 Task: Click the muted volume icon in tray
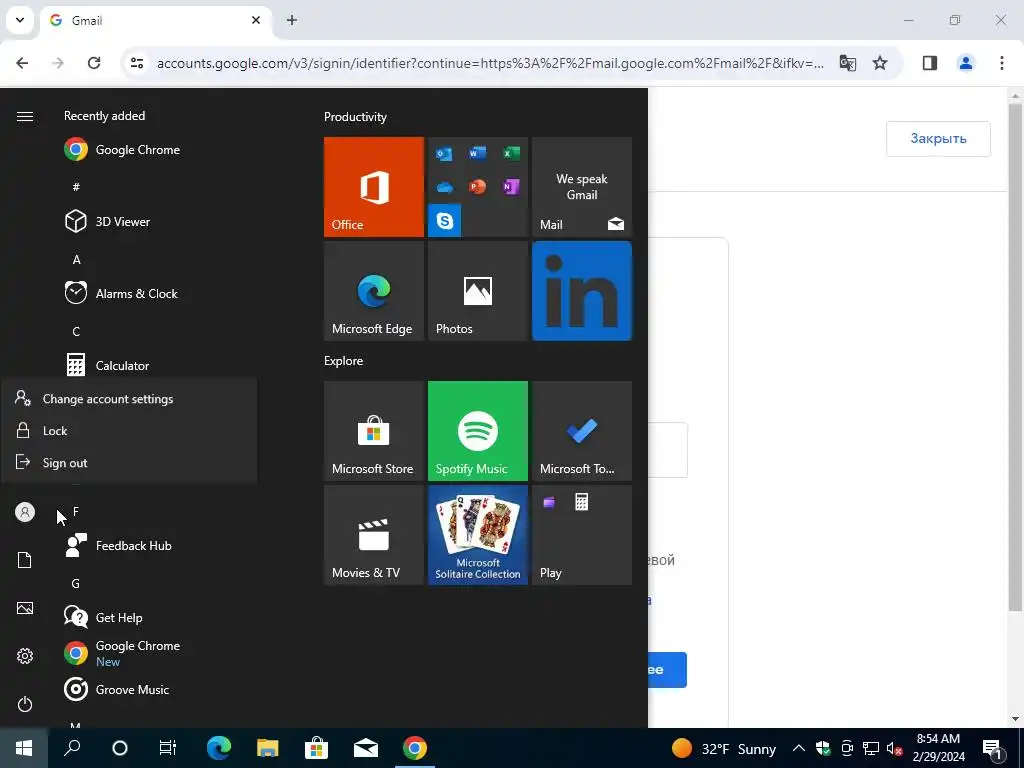(x=894, y=748)
